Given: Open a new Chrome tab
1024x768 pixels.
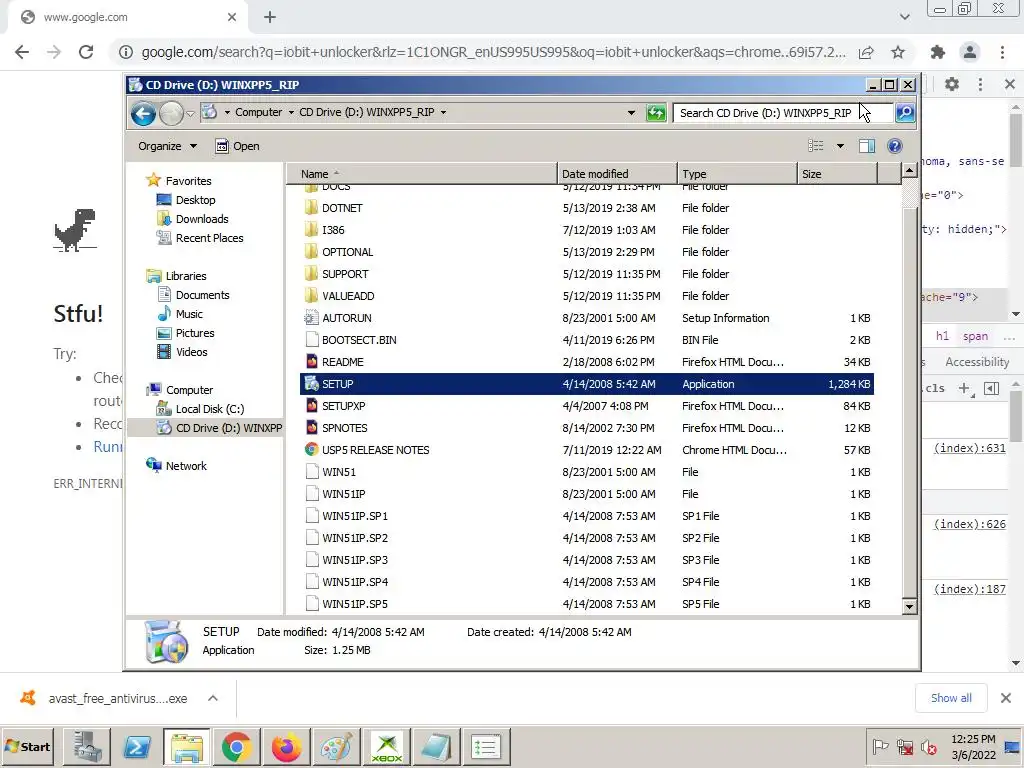Looking at the screenshot, I should click(270, 18).
